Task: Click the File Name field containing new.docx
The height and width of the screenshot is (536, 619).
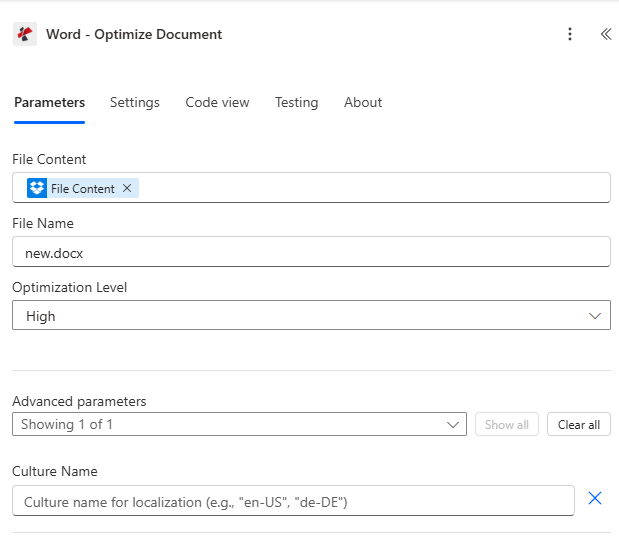Action: click(311, 252)
